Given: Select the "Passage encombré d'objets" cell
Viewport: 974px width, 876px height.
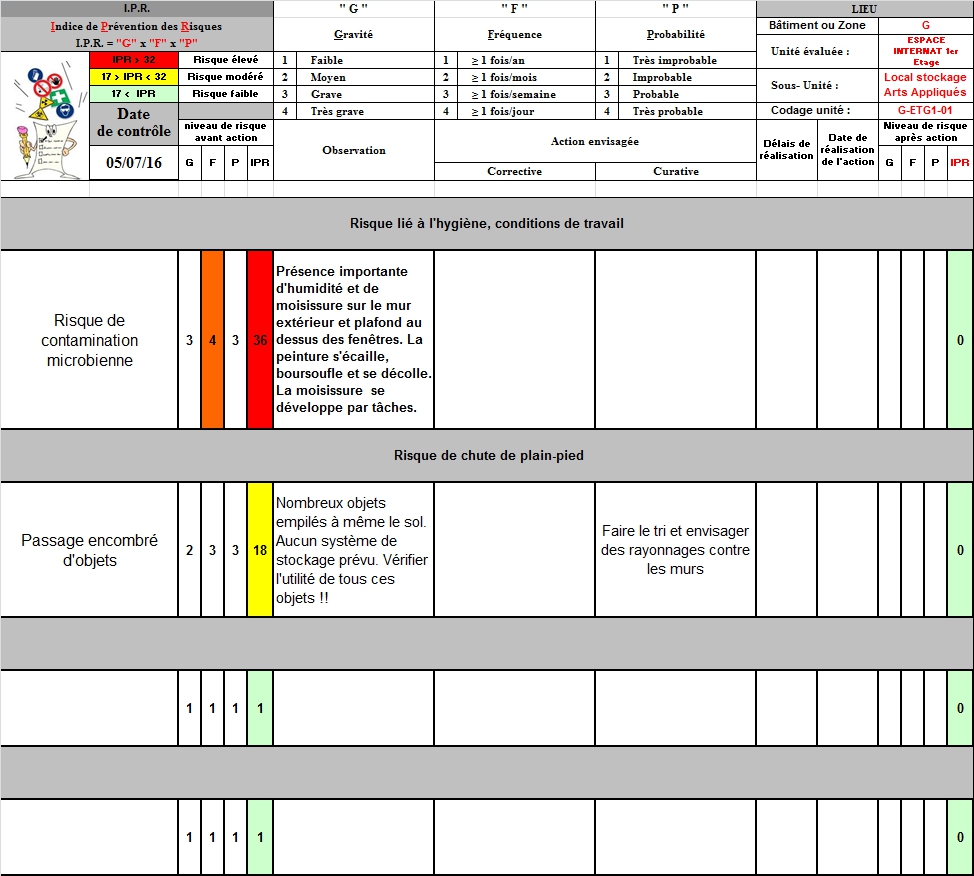Looking at the screenshot, I should tap(89, 550).
